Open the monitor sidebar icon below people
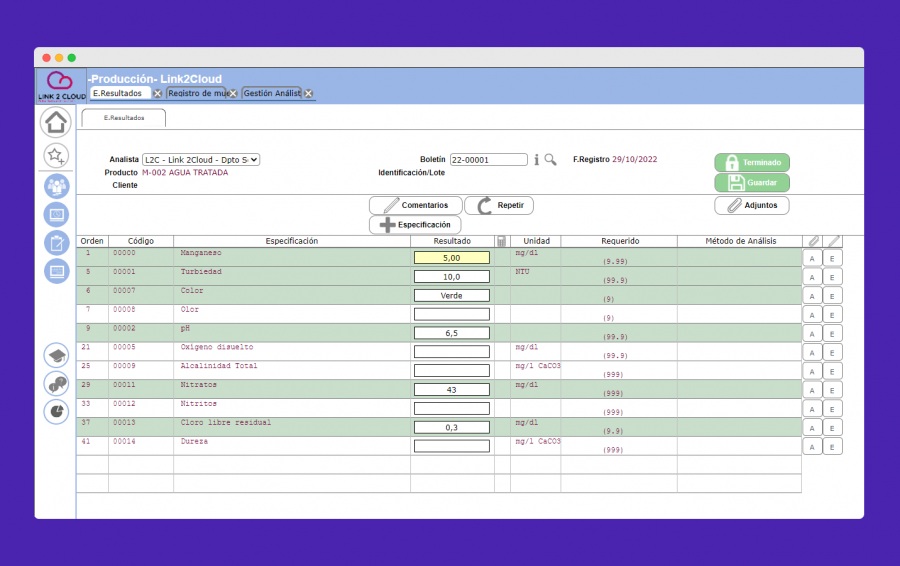This screenshot has width=900, height=566. coord(56,215)
